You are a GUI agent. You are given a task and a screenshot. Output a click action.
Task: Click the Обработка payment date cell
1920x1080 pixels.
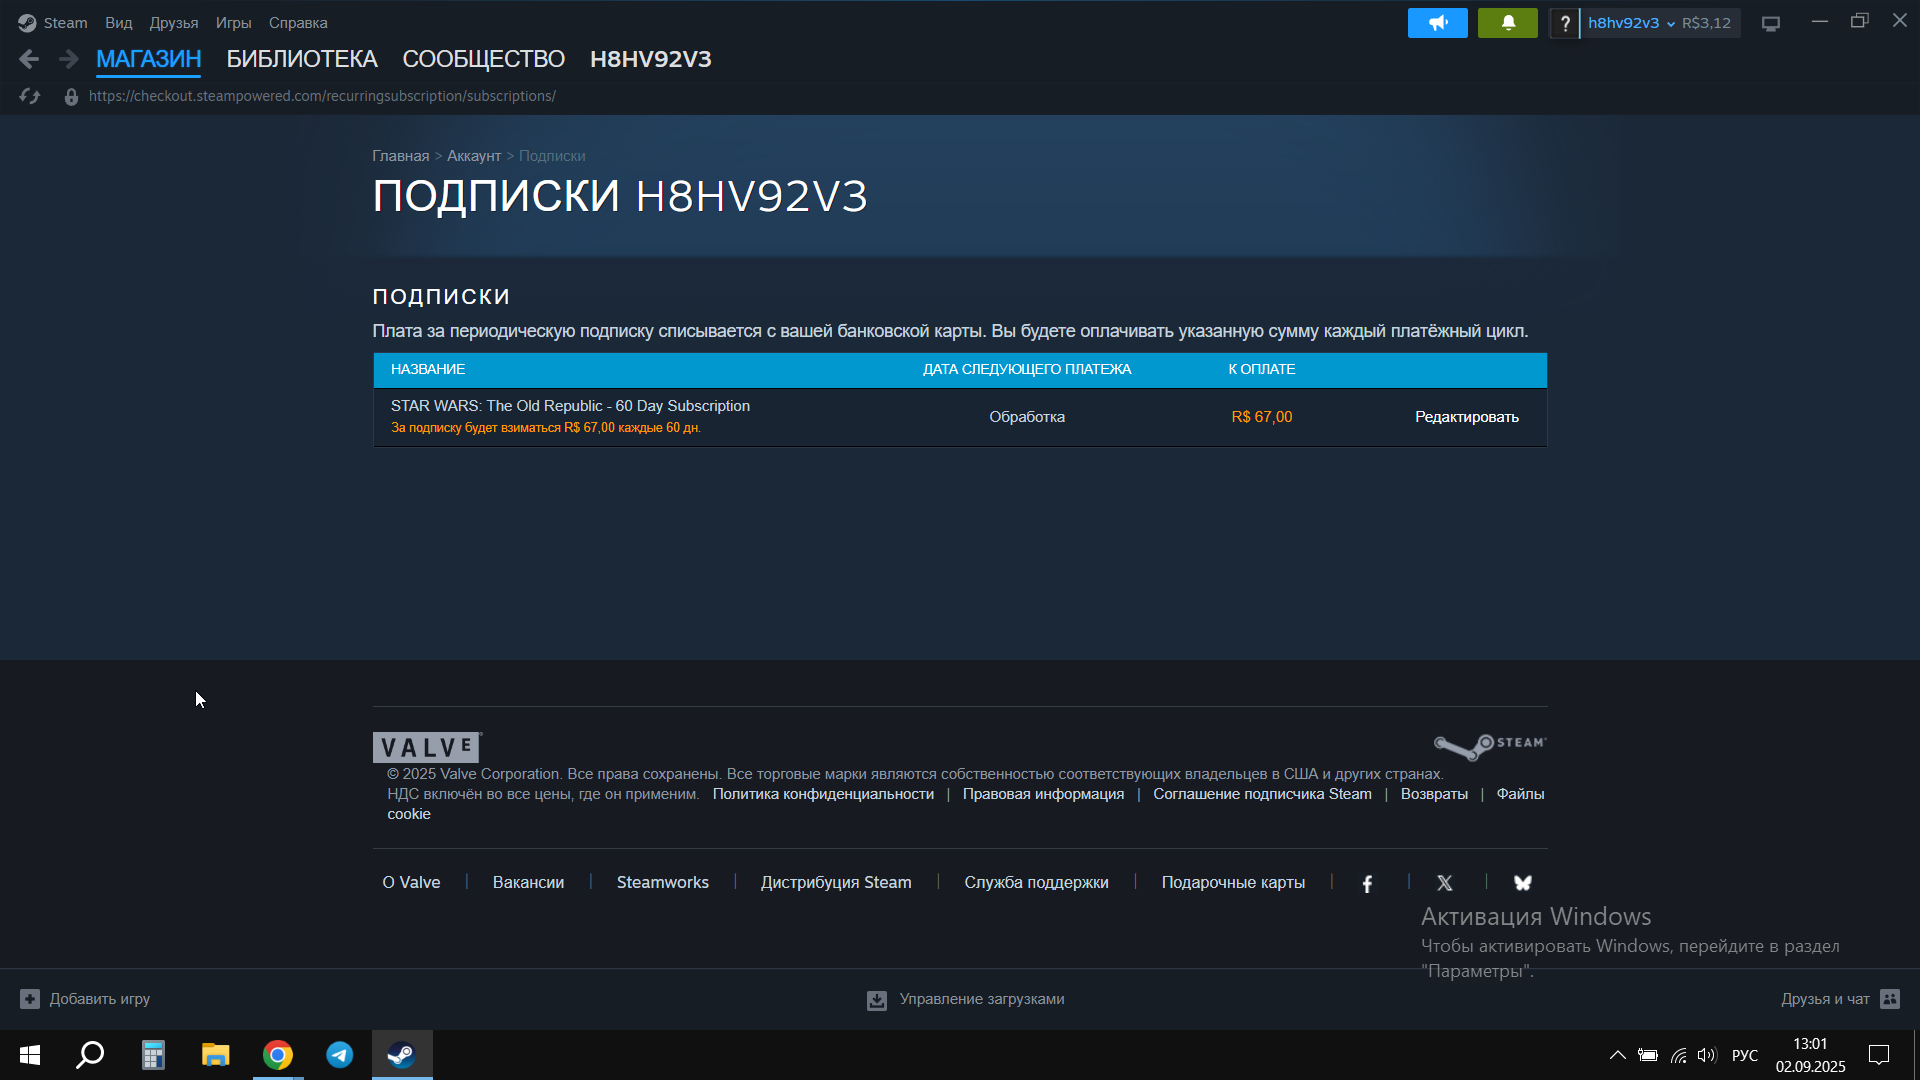tap(1027, 417)
